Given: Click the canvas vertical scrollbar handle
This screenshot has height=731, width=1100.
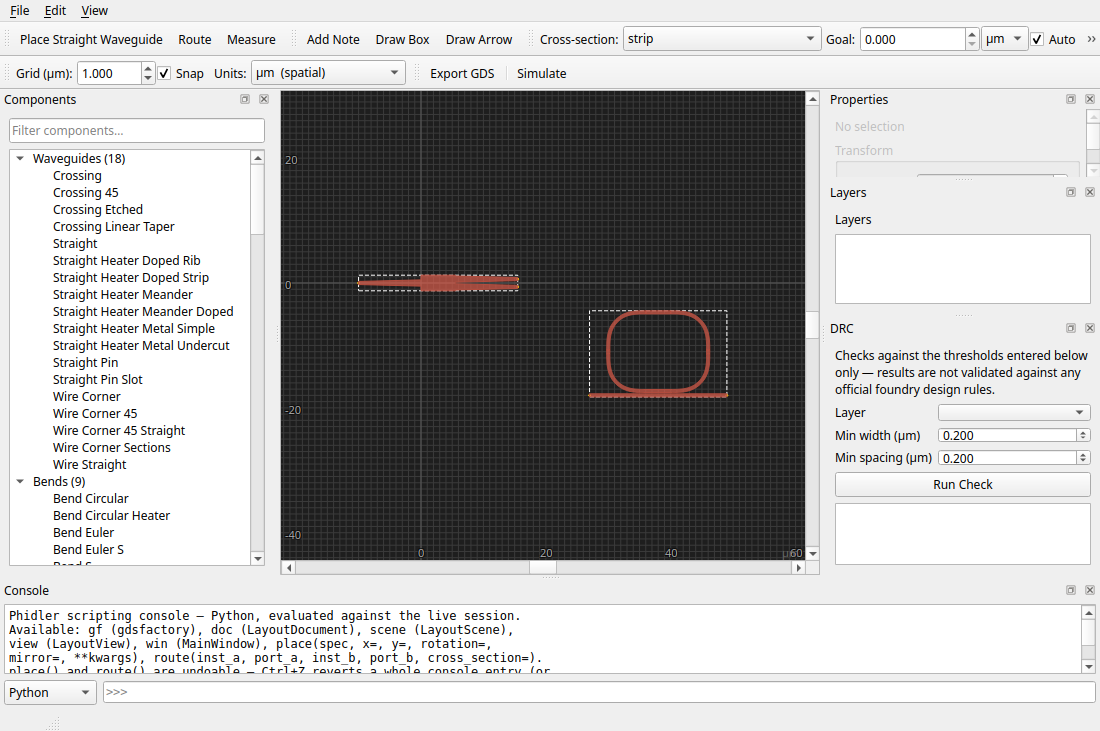Looking at the screenshot, I should [812, 325].
